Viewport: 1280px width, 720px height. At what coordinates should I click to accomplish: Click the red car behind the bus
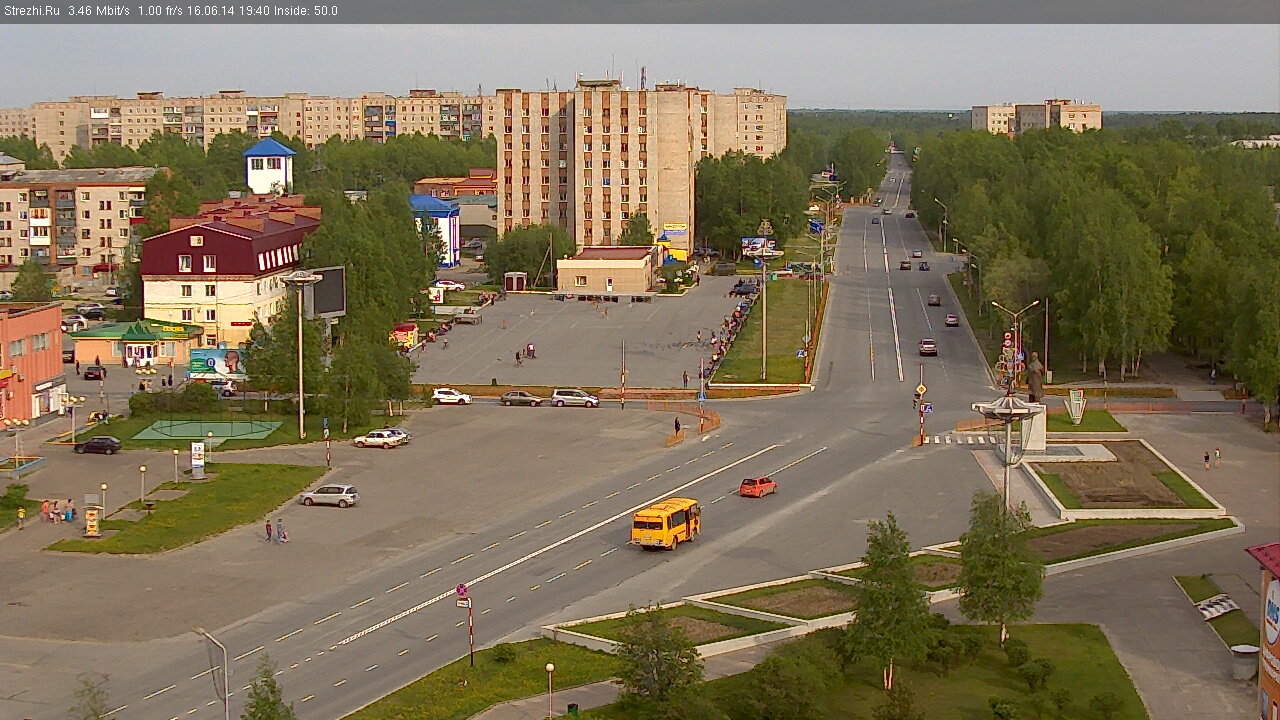click(758, 486)
